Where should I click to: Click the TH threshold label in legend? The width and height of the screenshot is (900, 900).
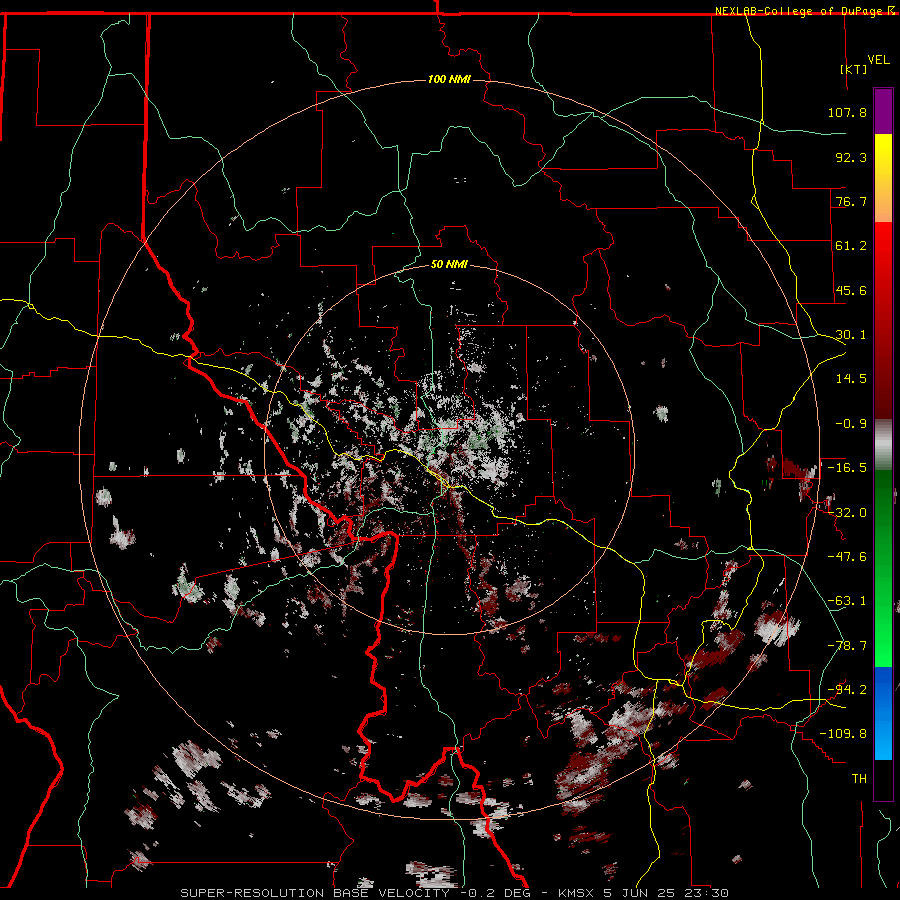(x=859, y=779)
